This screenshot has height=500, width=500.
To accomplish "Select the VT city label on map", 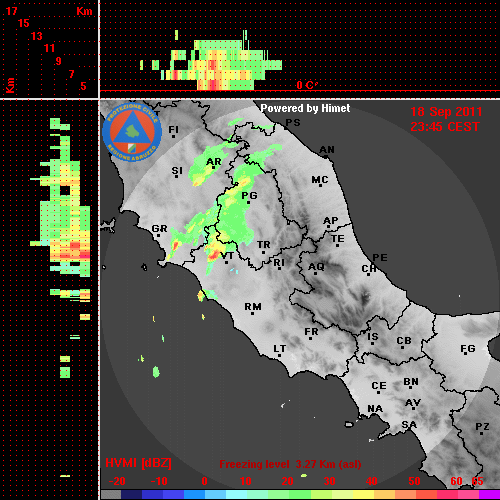I will [227, 256].
